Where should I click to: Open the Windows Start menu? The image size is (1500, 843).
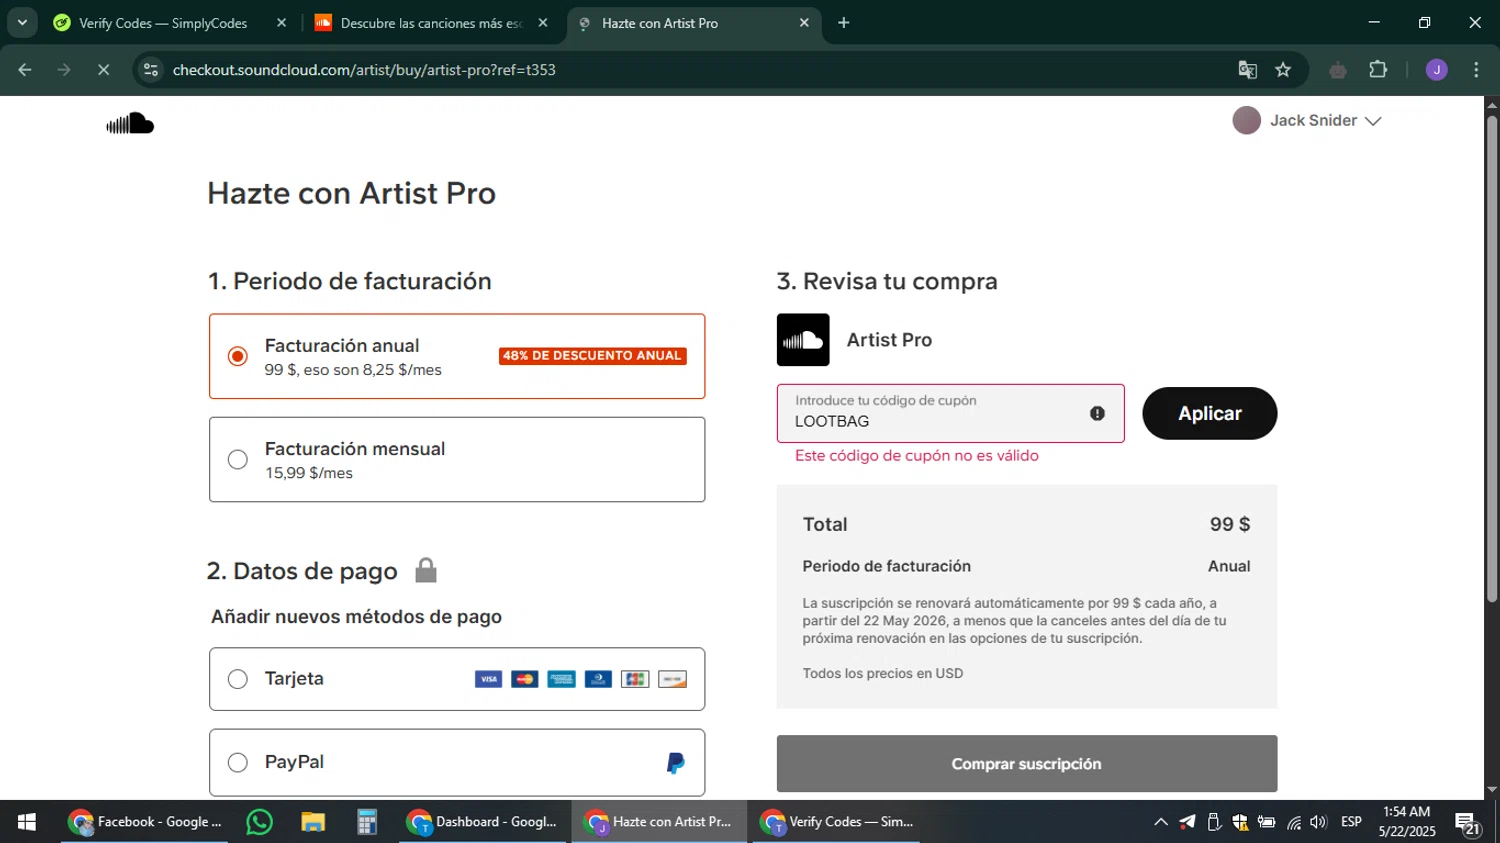coord(27,822)
